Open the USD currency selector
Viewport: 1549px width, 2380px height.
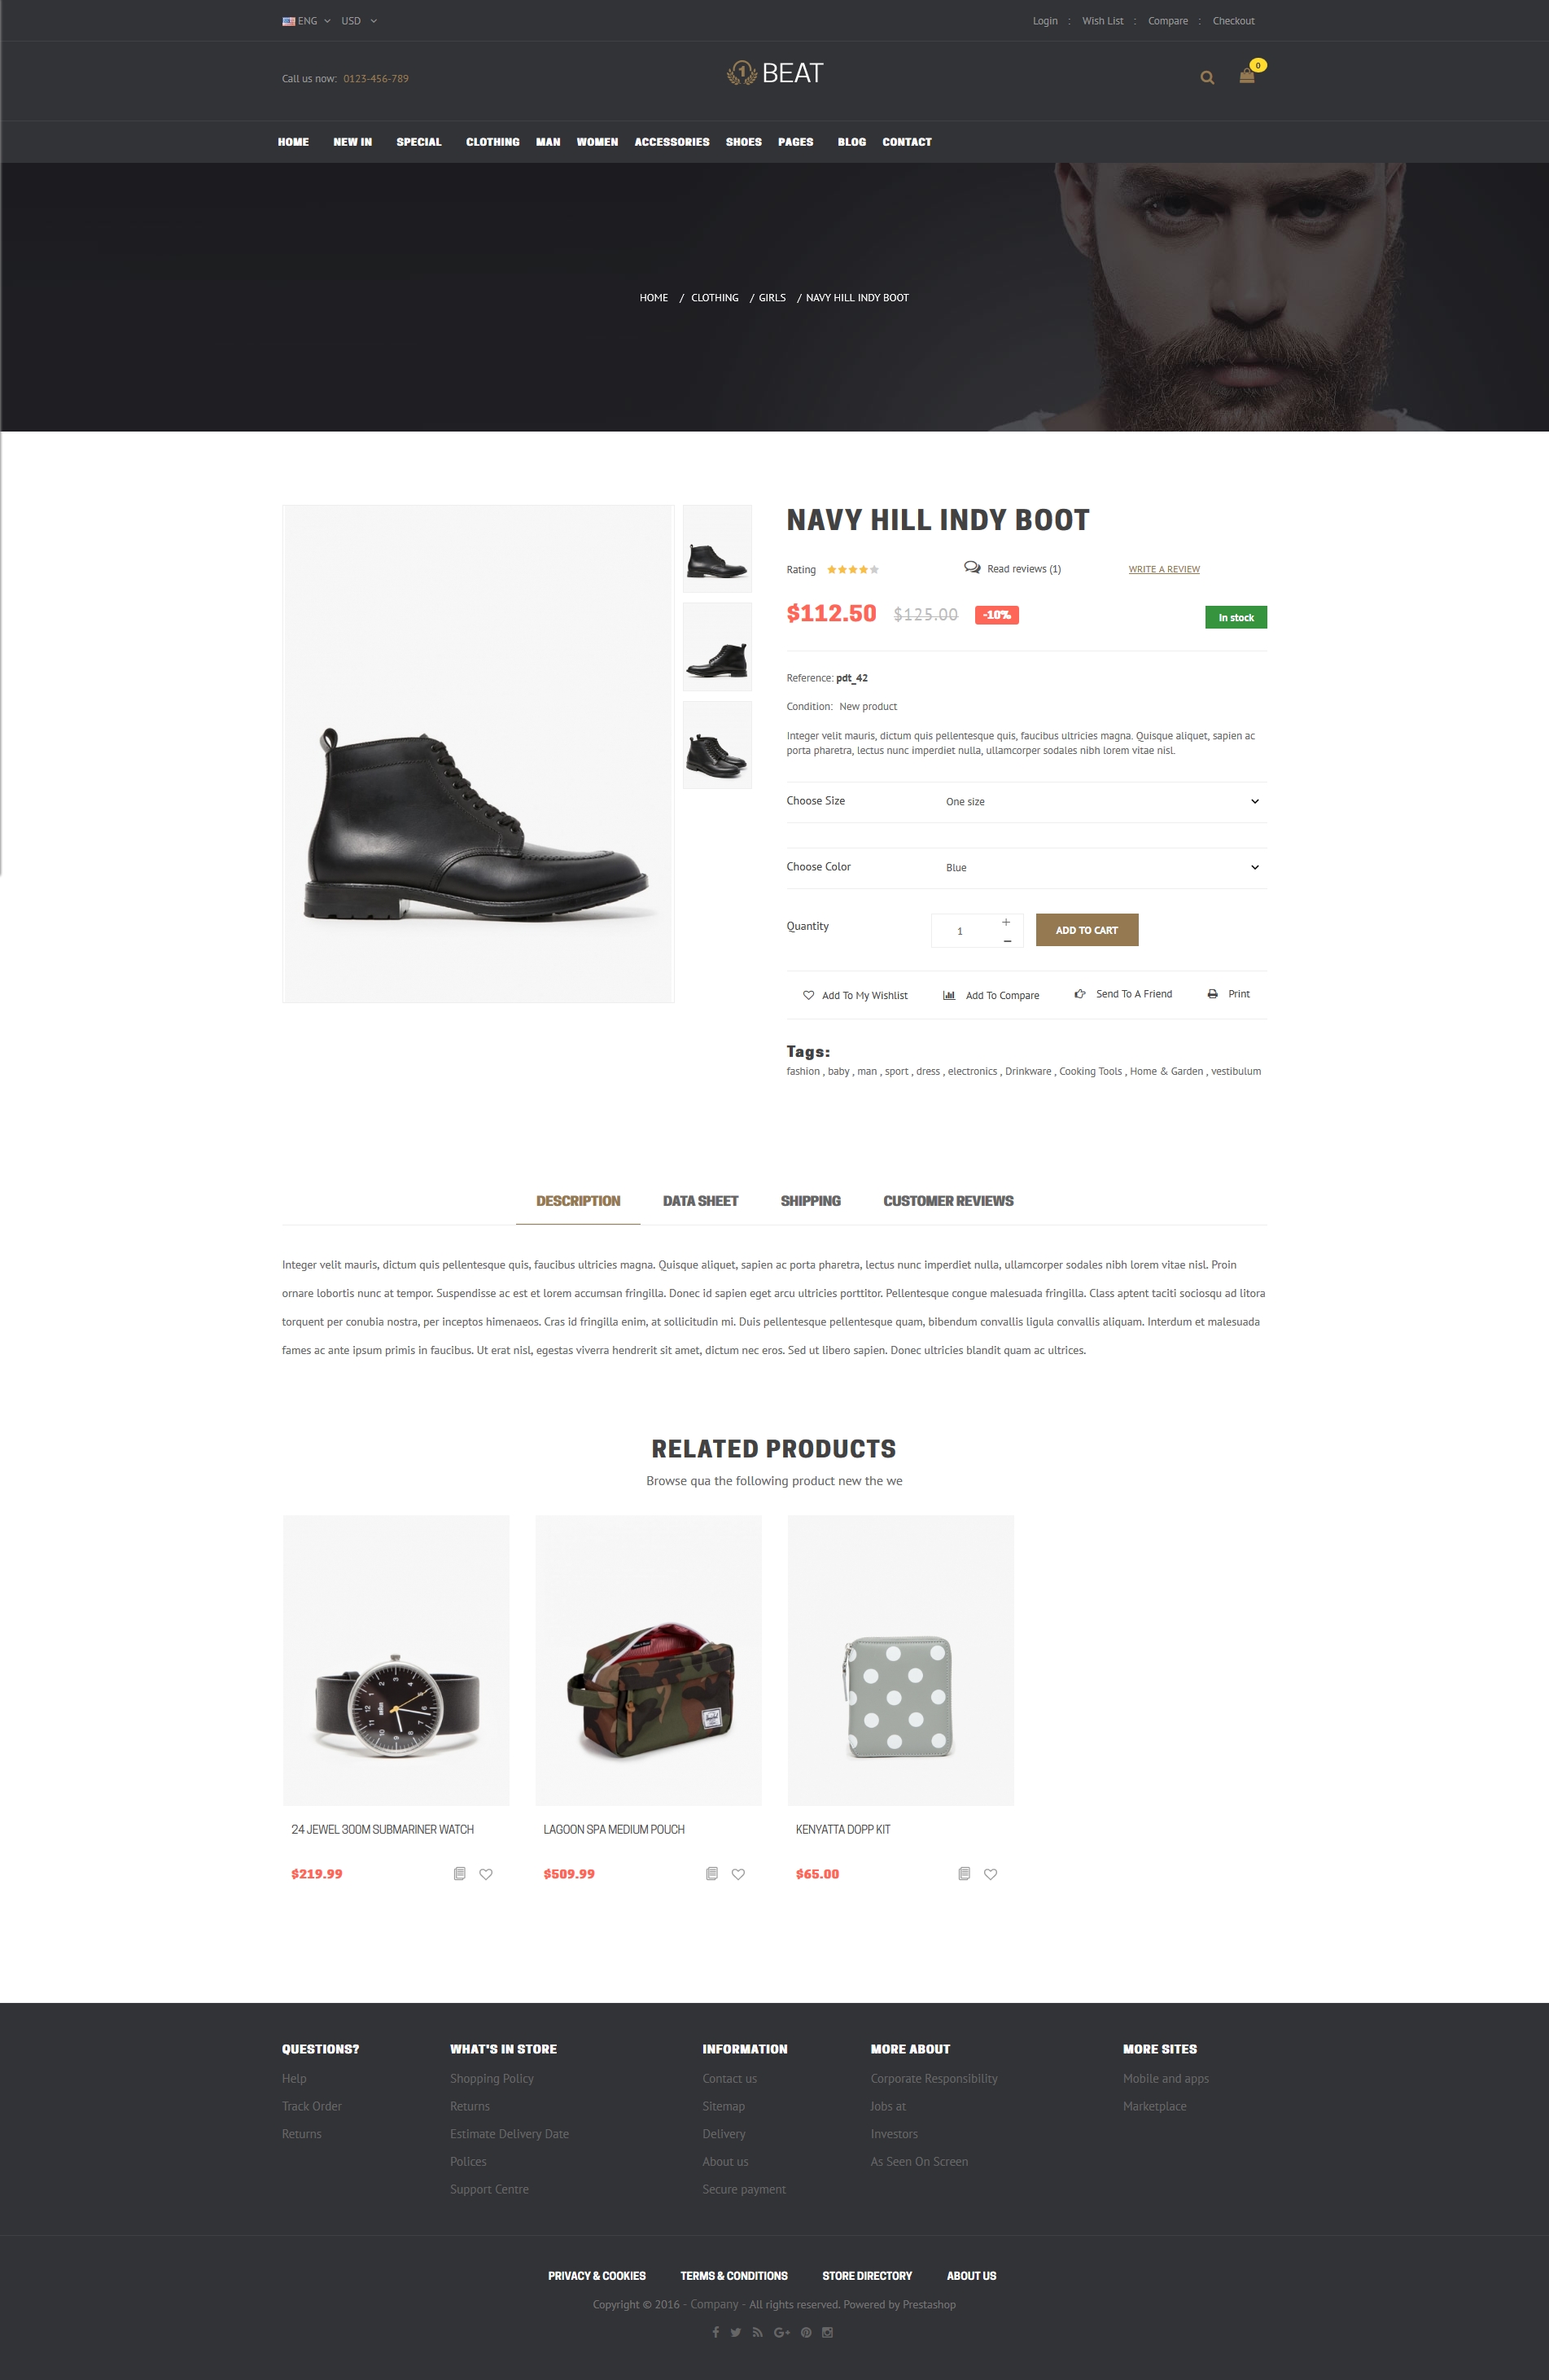click(x=359, y=21)
